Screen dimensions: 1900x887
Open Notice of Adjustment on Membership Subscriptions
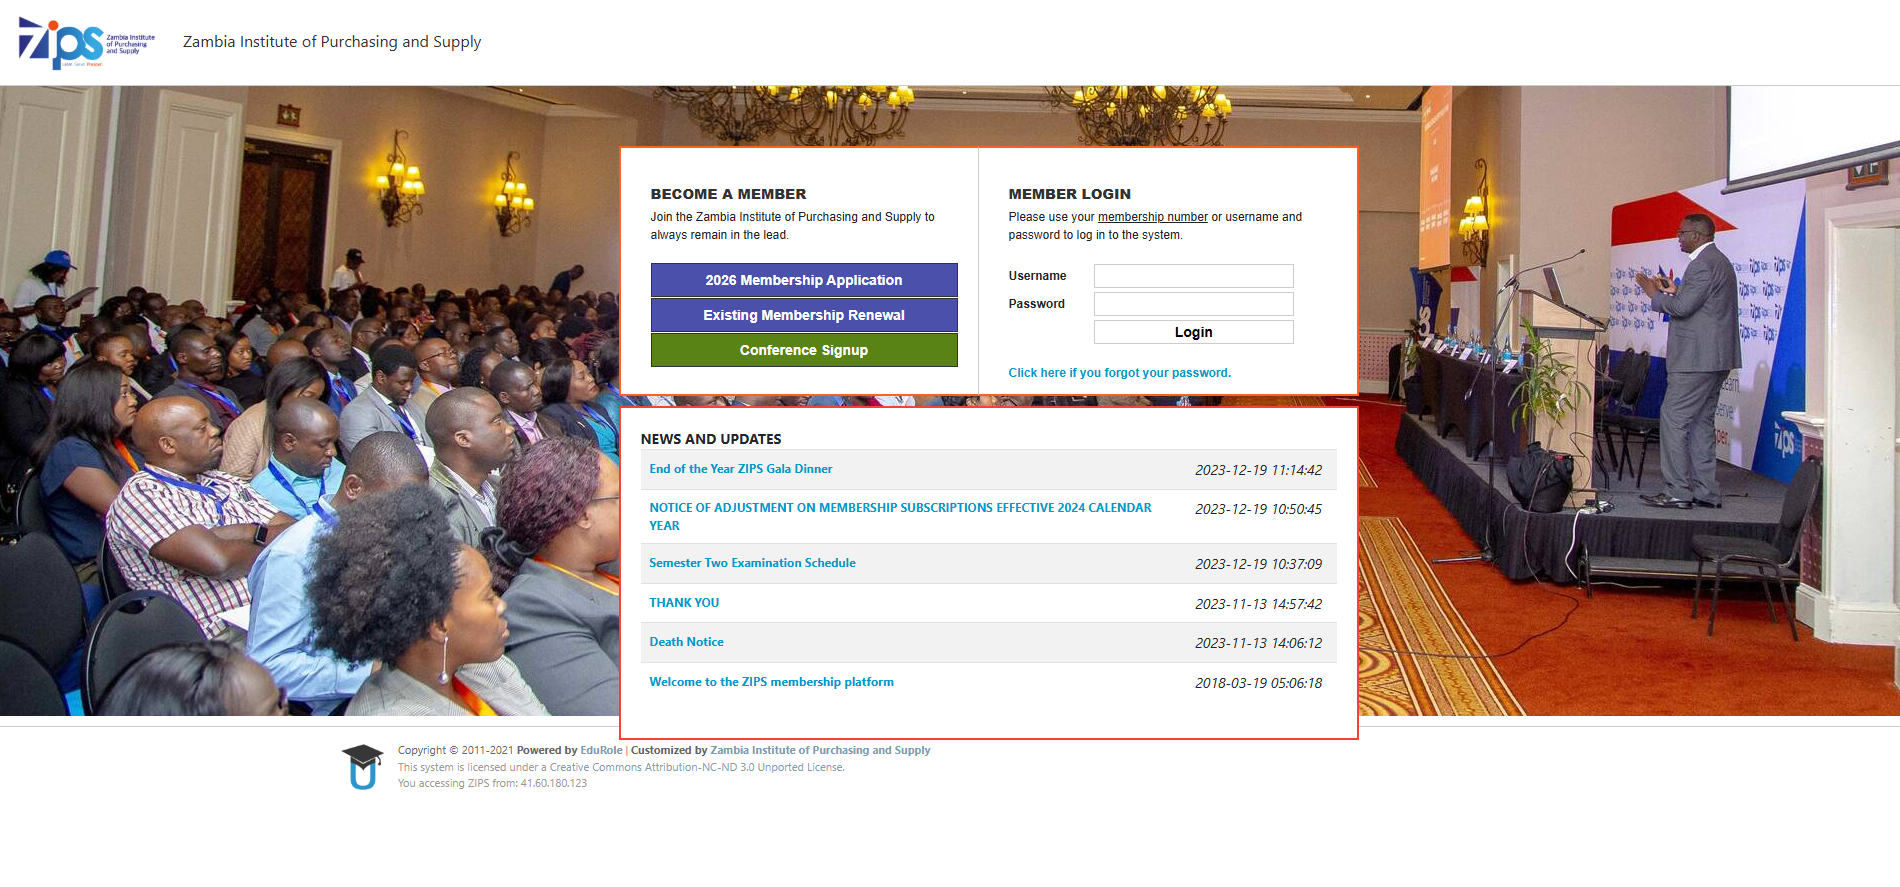tap(900, 517)
